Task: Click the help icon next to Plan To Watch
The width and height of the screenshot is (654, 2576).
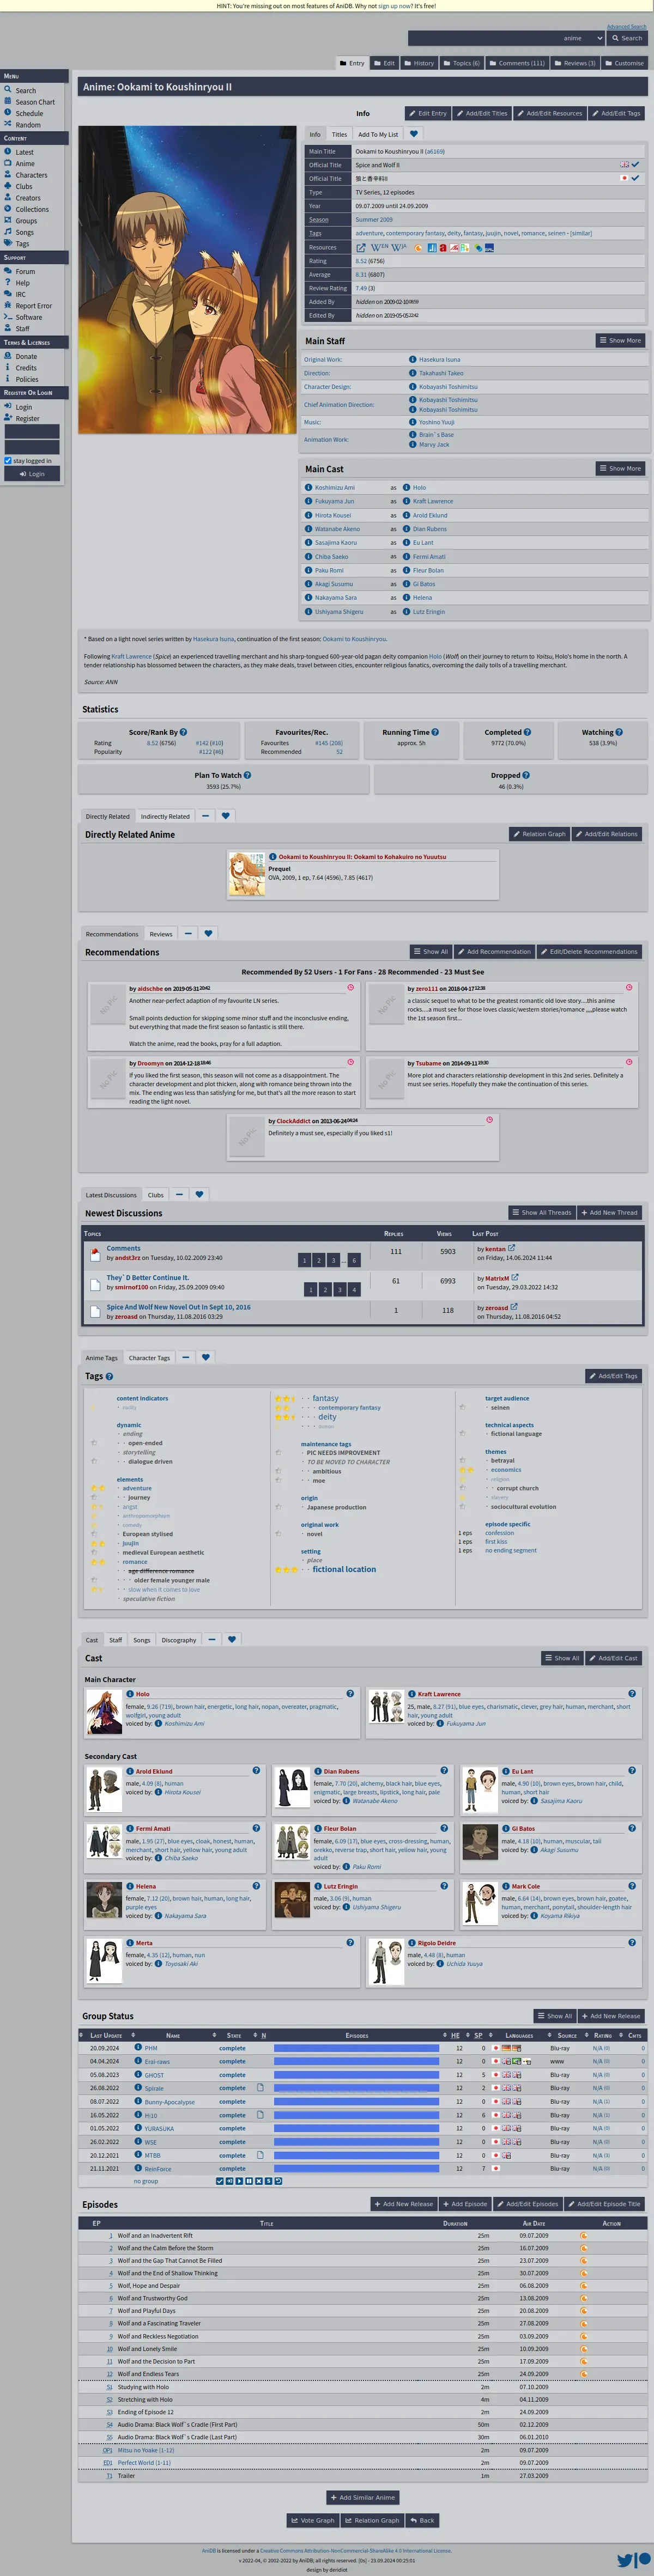Action: point(248,775)
